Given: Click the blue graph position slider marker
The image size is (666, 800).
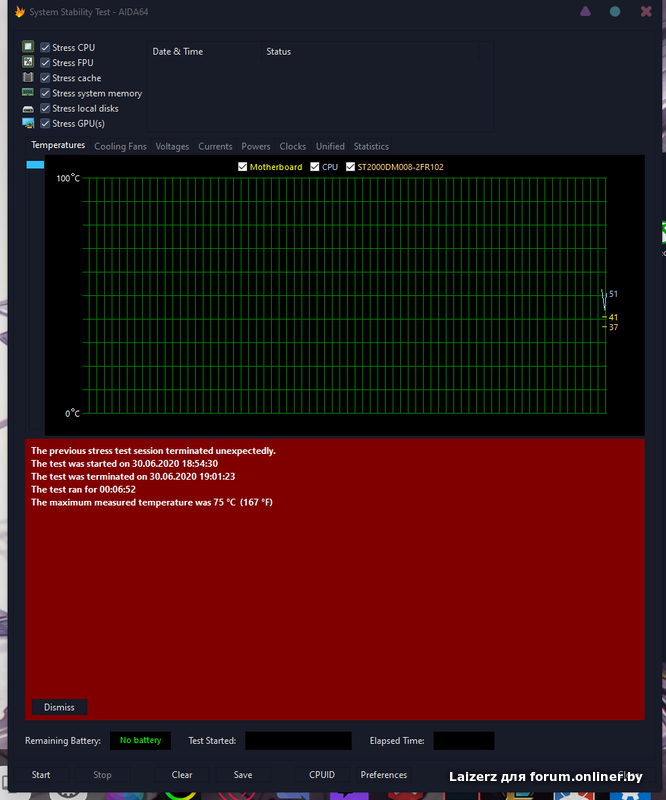Looking at the screenshot, I should pos(35,165).
